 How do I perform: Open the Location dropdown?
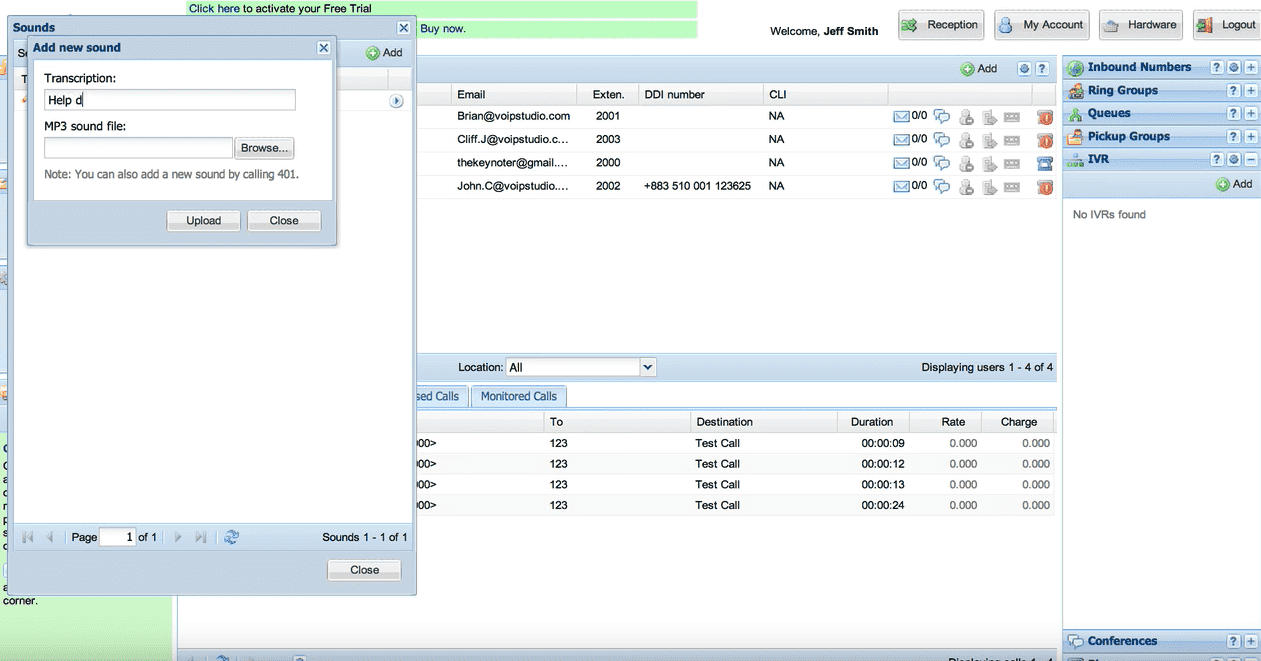click(647, 367)
